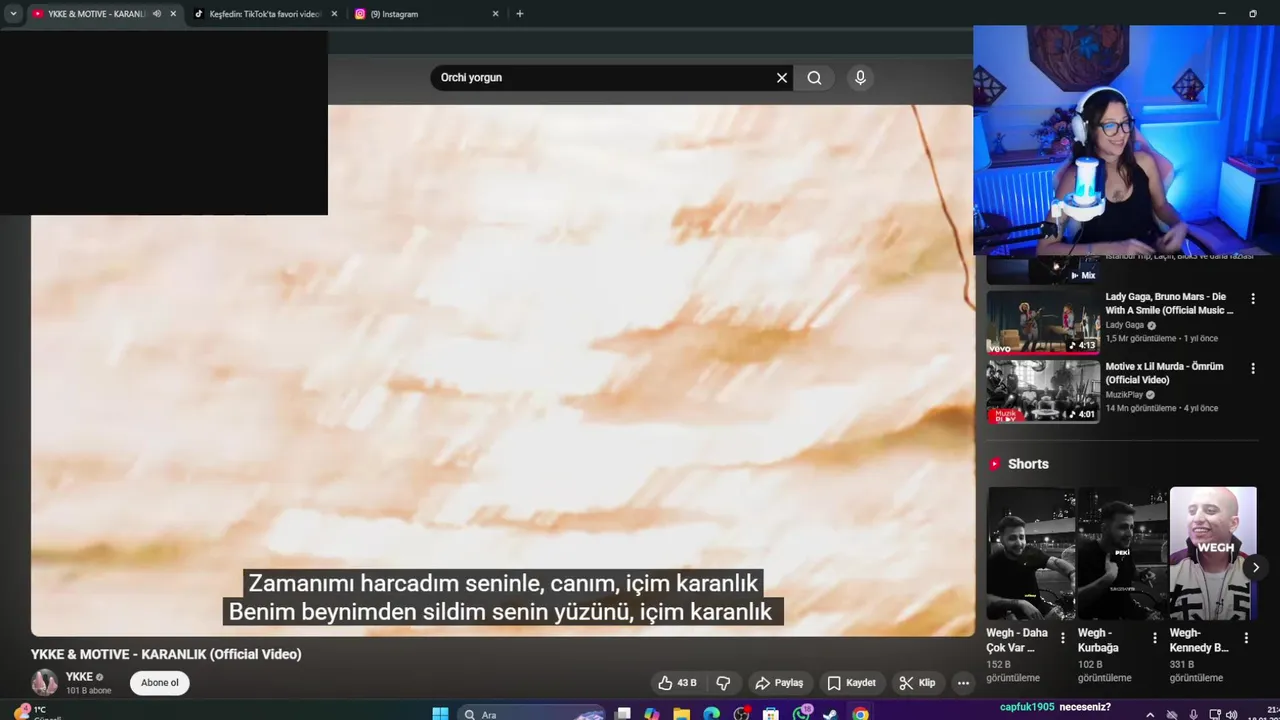Like the KARANLIK video

pos(677,683)
